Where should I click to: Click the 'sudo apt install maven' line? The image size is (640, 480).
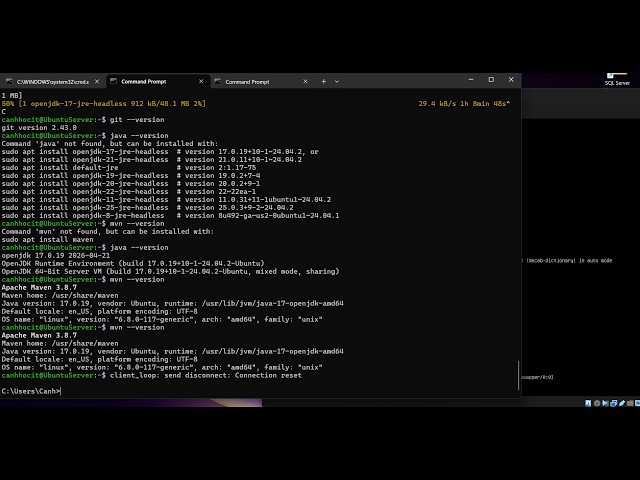[47, 240]
